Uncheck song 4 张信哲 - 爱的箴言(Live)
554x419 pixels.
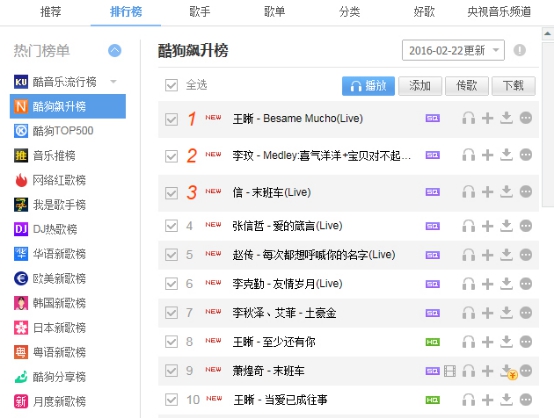(171, 226)
